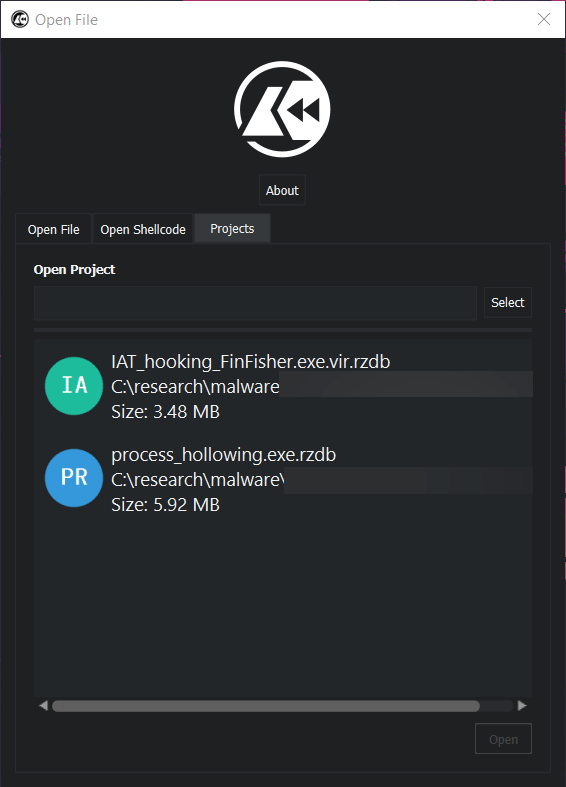Click the Size: 3.48 MB text line
Screen dimensions: 566x787
tap(166, 412)
